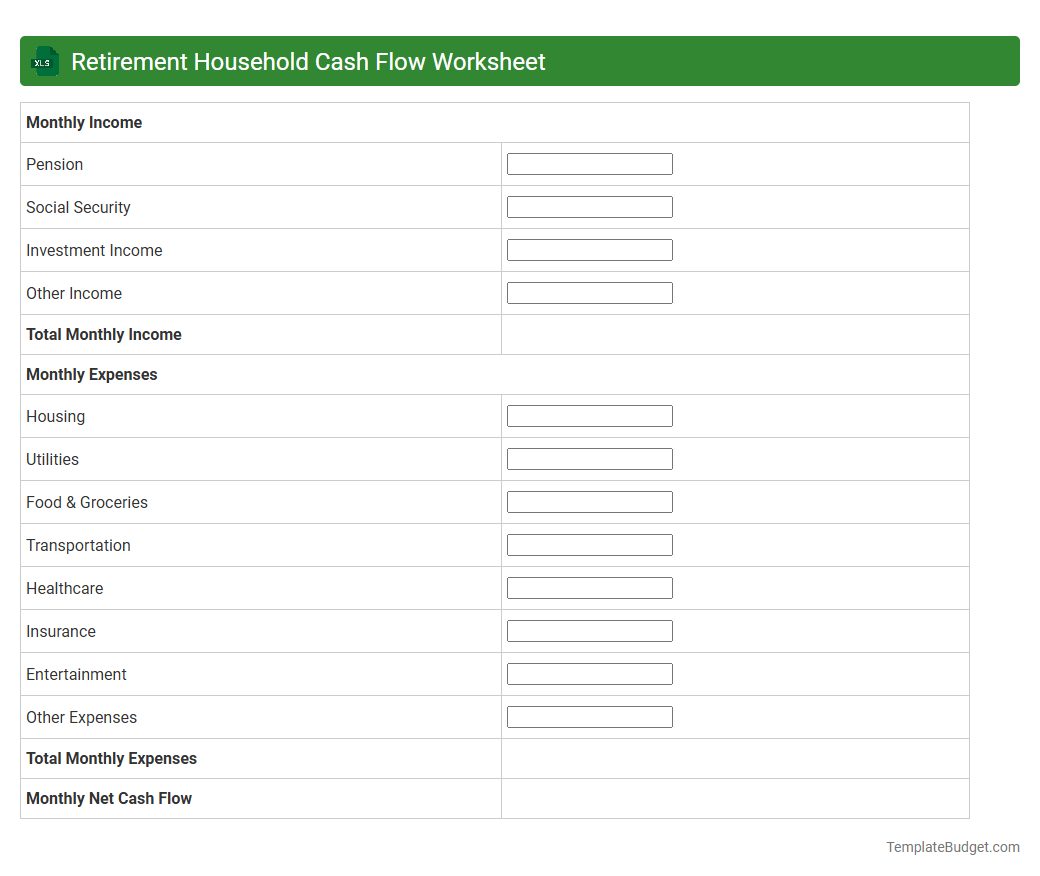Click the XLS file icon in the header
This screenshot has width=1040, height=876.
click(44, 61)
